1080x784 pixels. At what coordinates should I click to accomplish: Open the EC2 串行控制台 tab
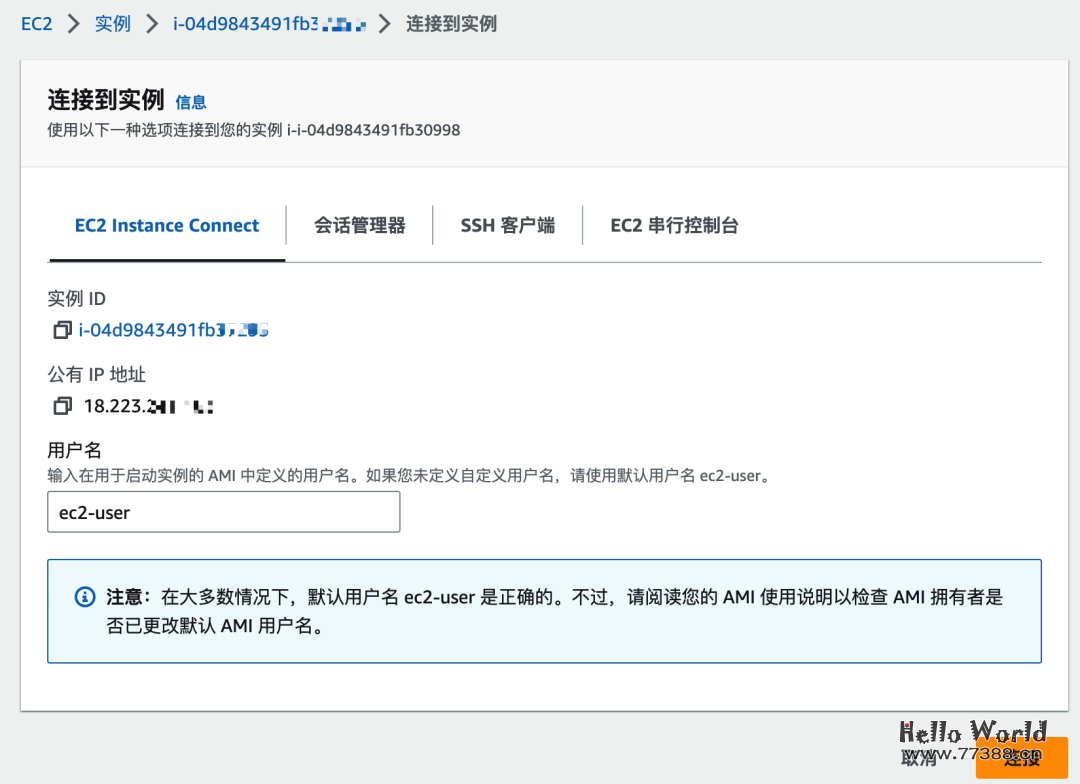(674, 225)
